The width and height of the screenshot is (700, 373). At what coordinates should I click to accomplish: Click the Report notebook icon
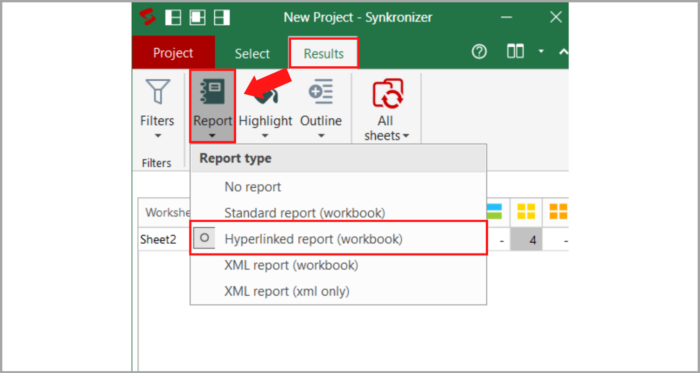click(212, 91)
